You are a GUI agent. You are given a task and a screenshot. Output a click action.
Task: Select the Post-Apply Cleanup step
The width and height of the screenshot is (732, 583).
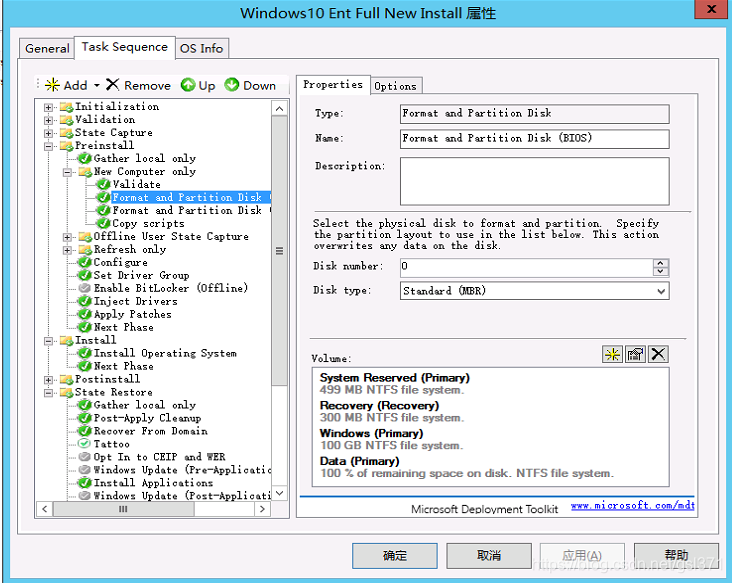147,418
